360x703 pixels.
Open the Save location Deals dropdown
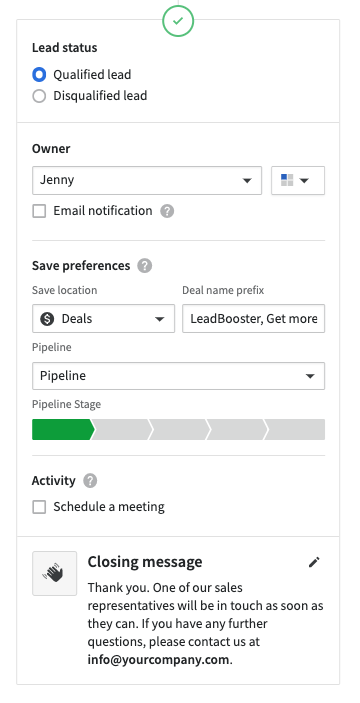(104, 319)
